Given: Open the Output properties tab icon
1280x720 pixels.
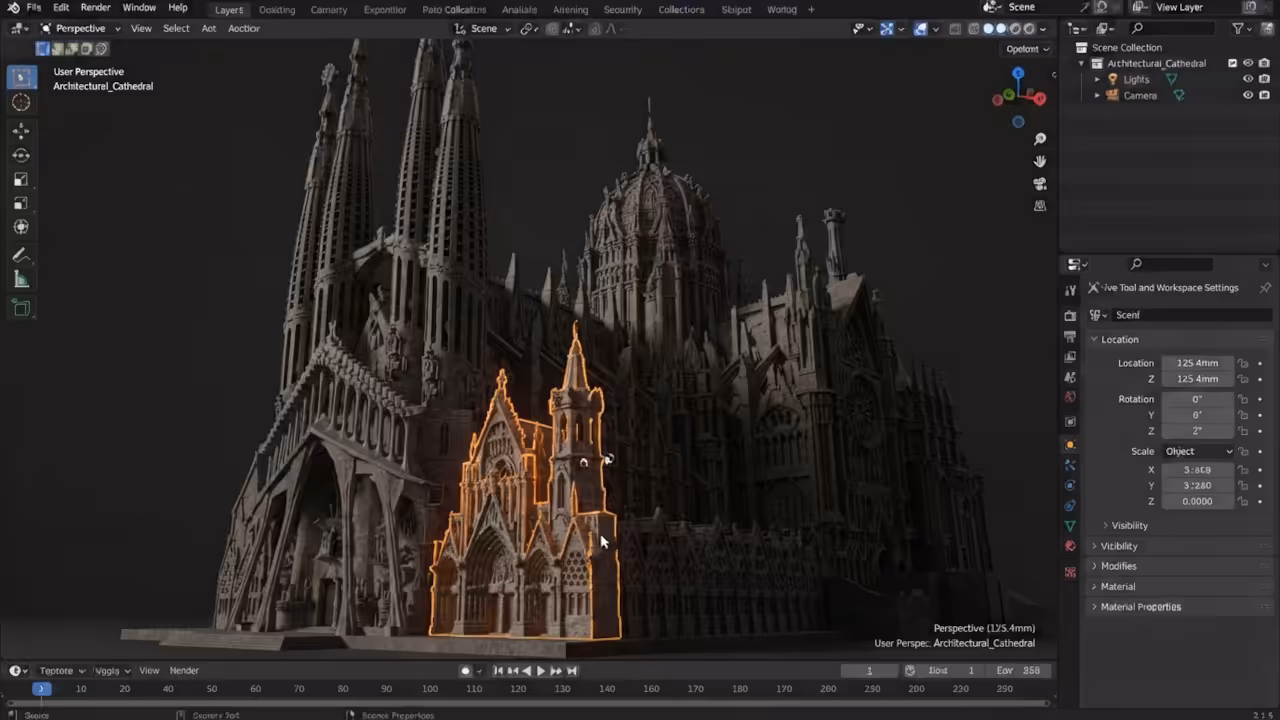Looking at the screenshot, I should pos(1070,338).
